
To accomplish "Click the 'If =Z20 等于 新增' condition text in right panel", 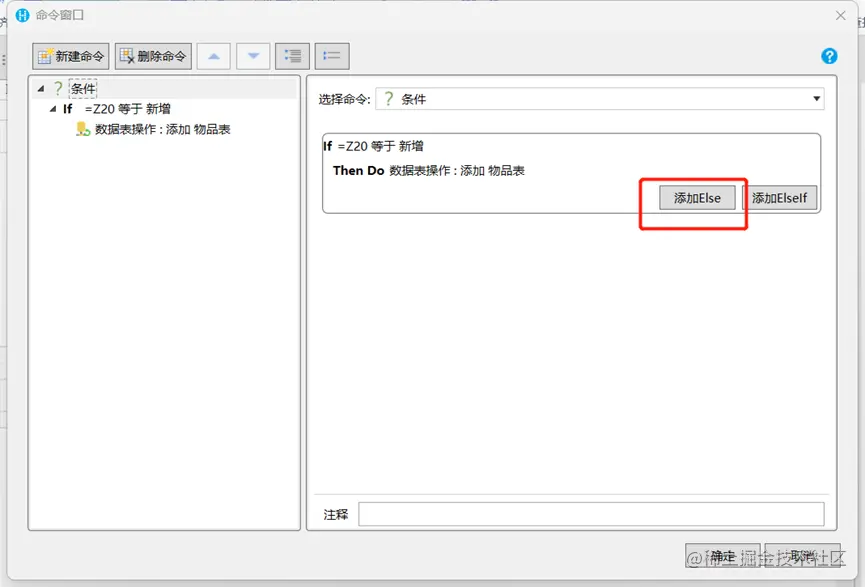I will 373,146.
